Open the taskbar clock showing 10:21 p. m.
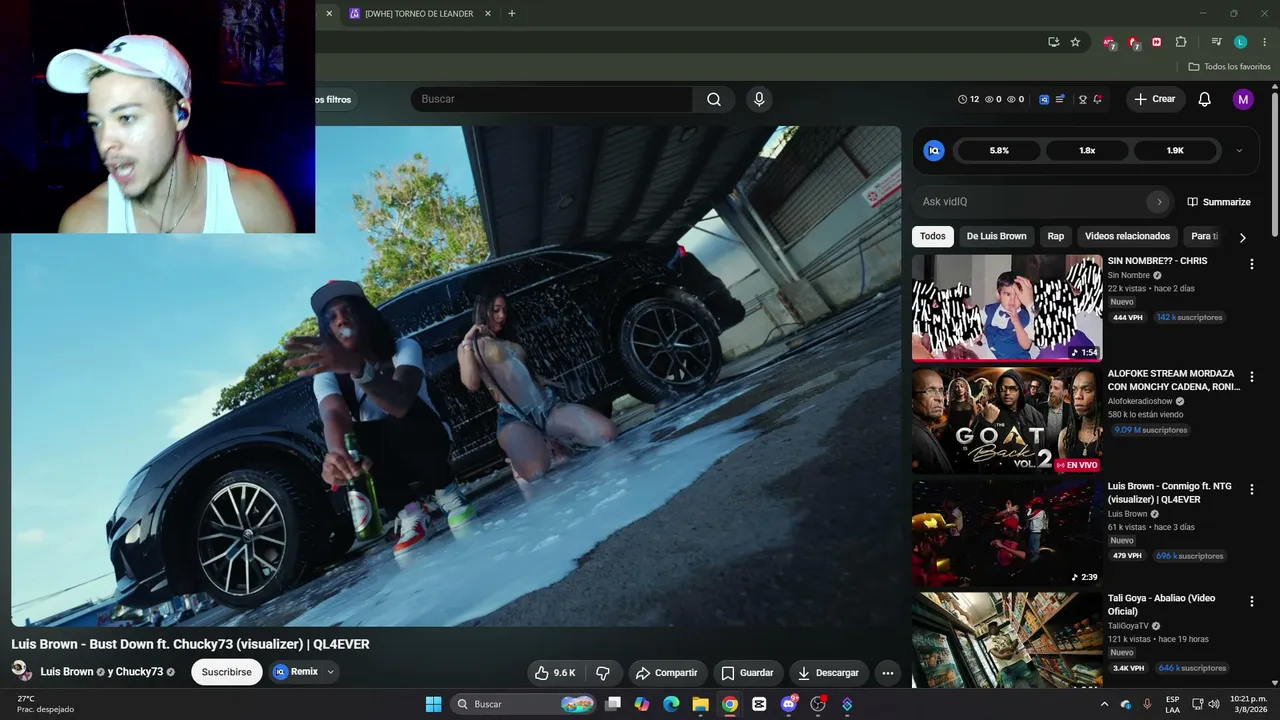This screenshot has height=720, width=1280. coord(1249,704)
